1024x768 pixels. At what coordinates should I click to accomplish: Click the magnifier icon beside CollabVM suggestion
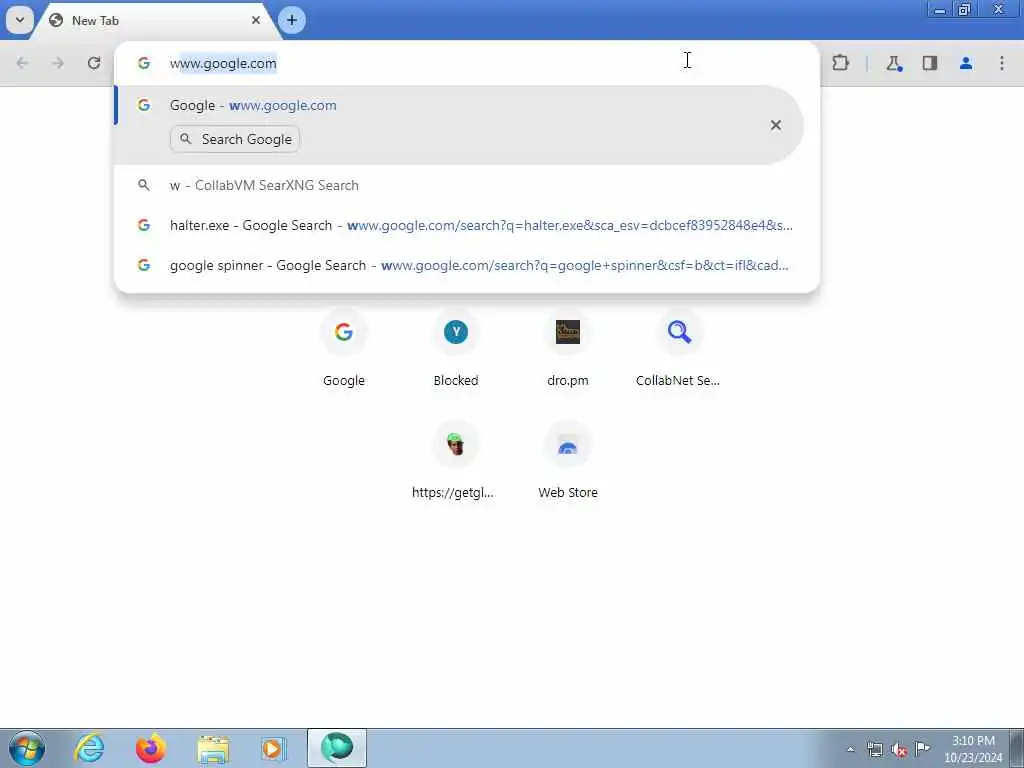[x=144, y=185]
